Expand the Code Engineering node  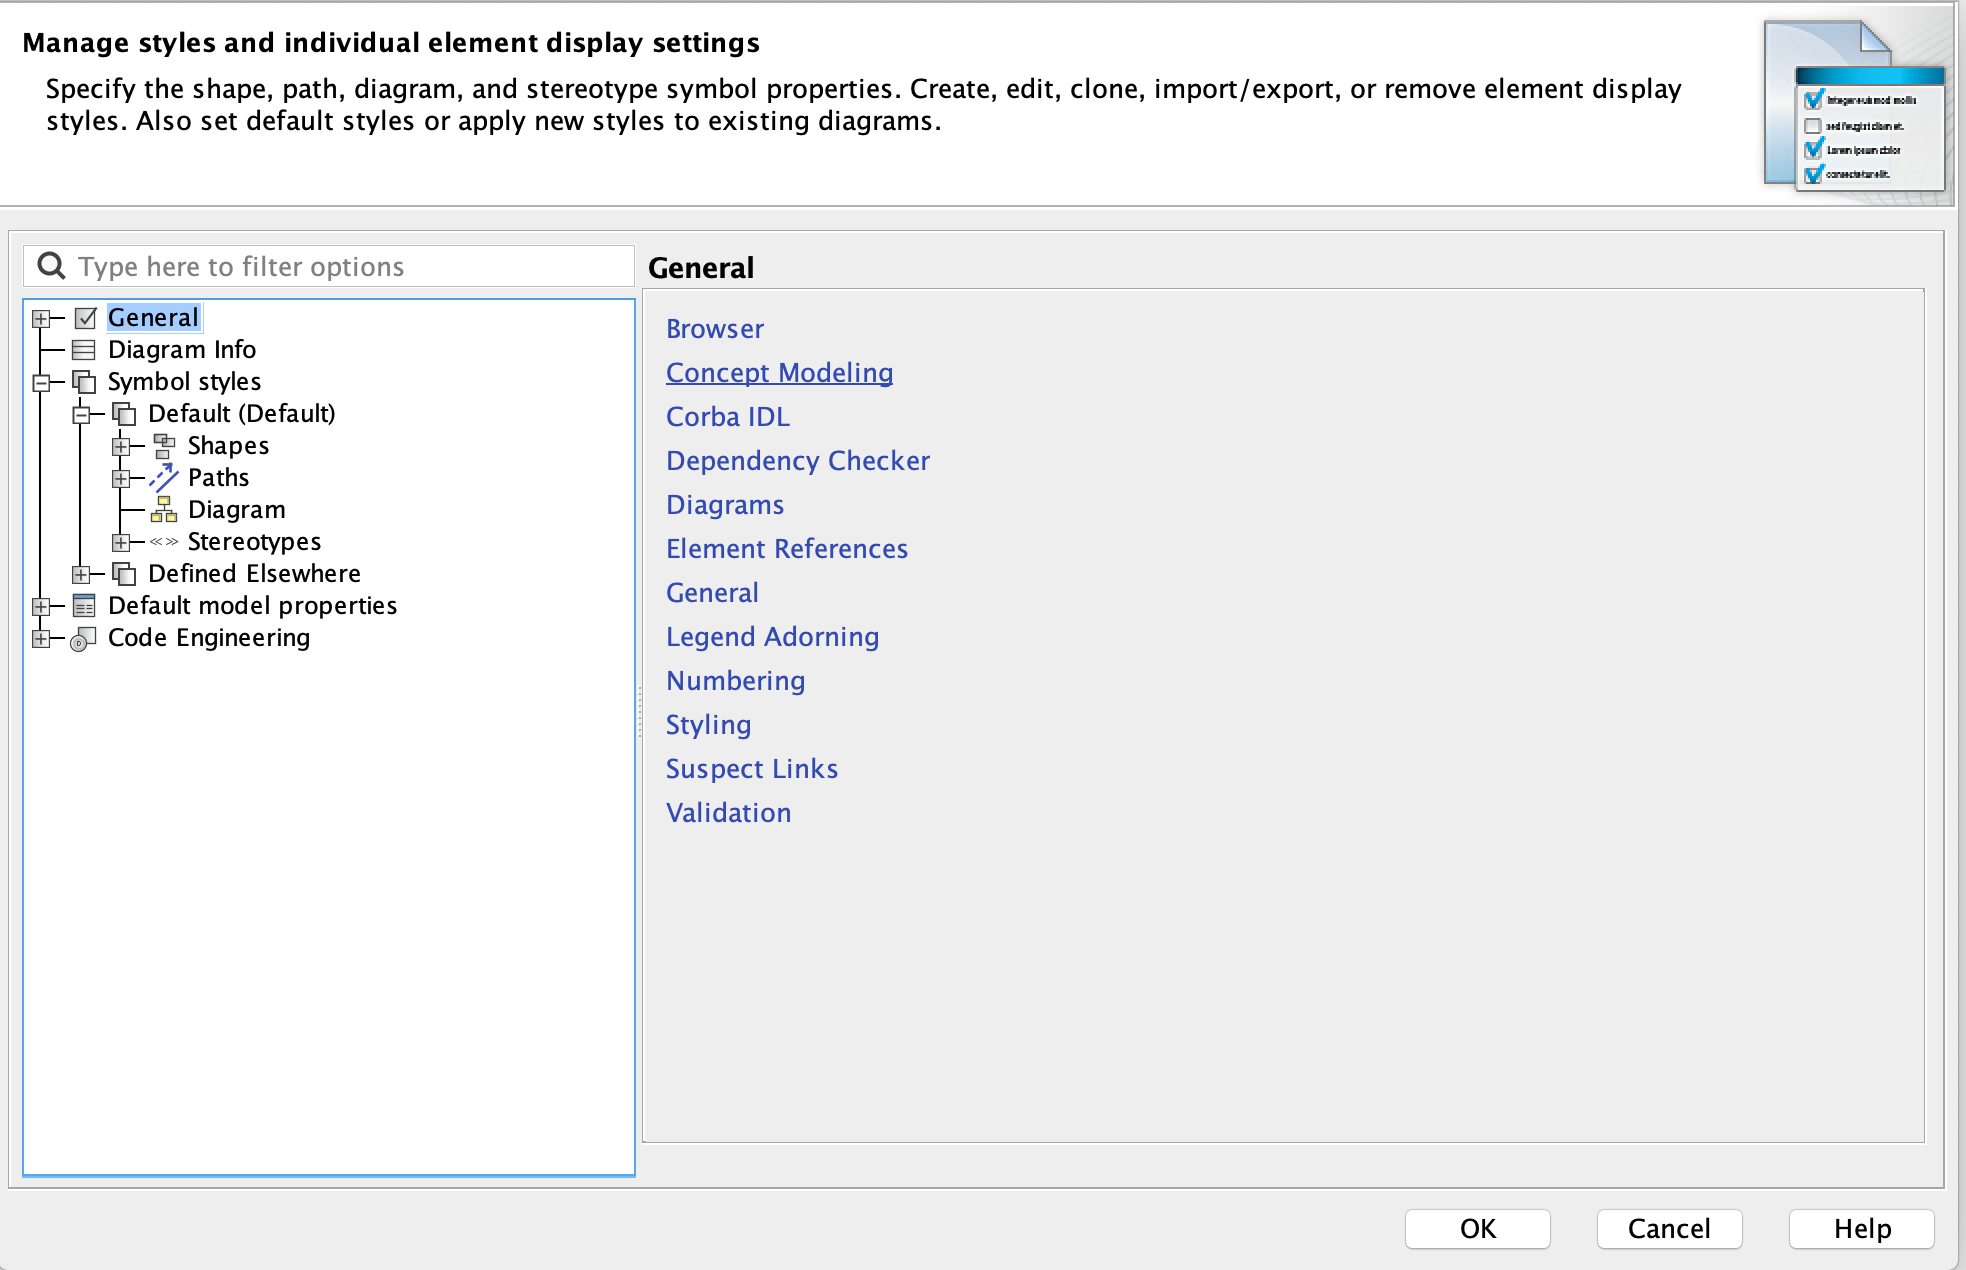pos(41,638)
